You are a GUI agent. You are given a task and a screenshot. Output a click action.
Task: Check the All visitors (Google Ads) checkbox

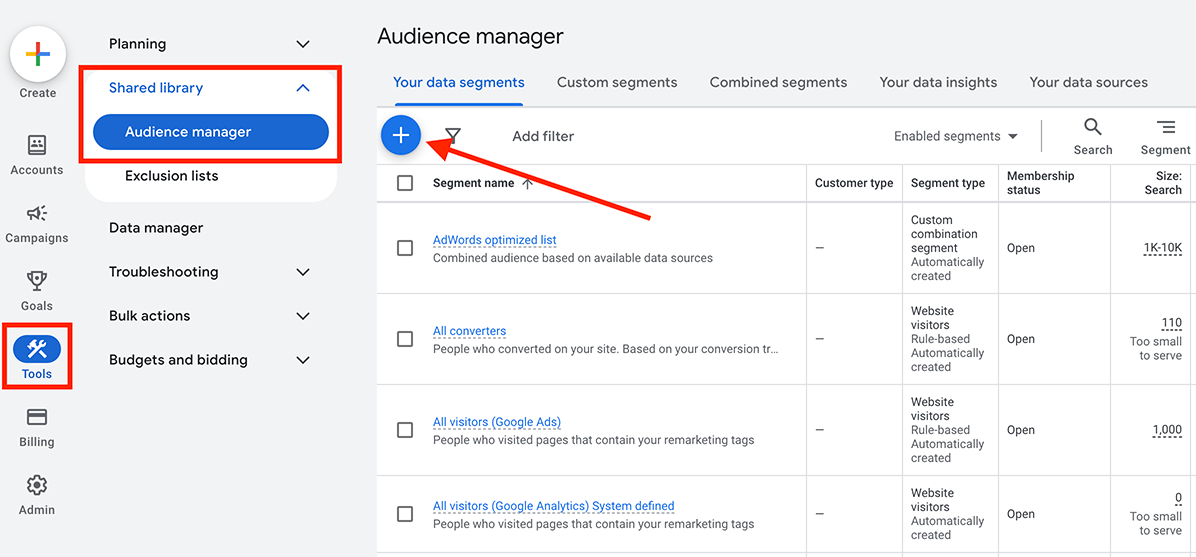pyautogui.click(x=405, y=430)
